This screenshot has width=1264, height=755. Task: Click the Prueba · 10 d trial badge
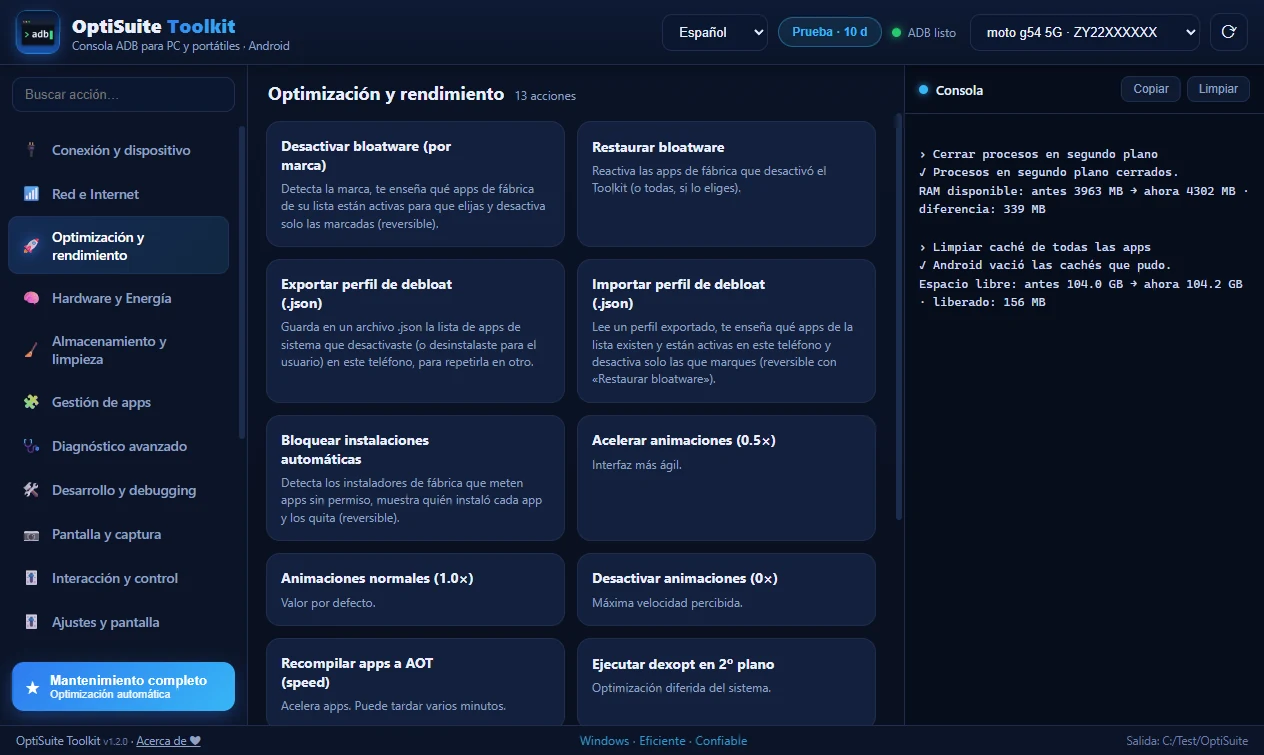coord(830,32)
